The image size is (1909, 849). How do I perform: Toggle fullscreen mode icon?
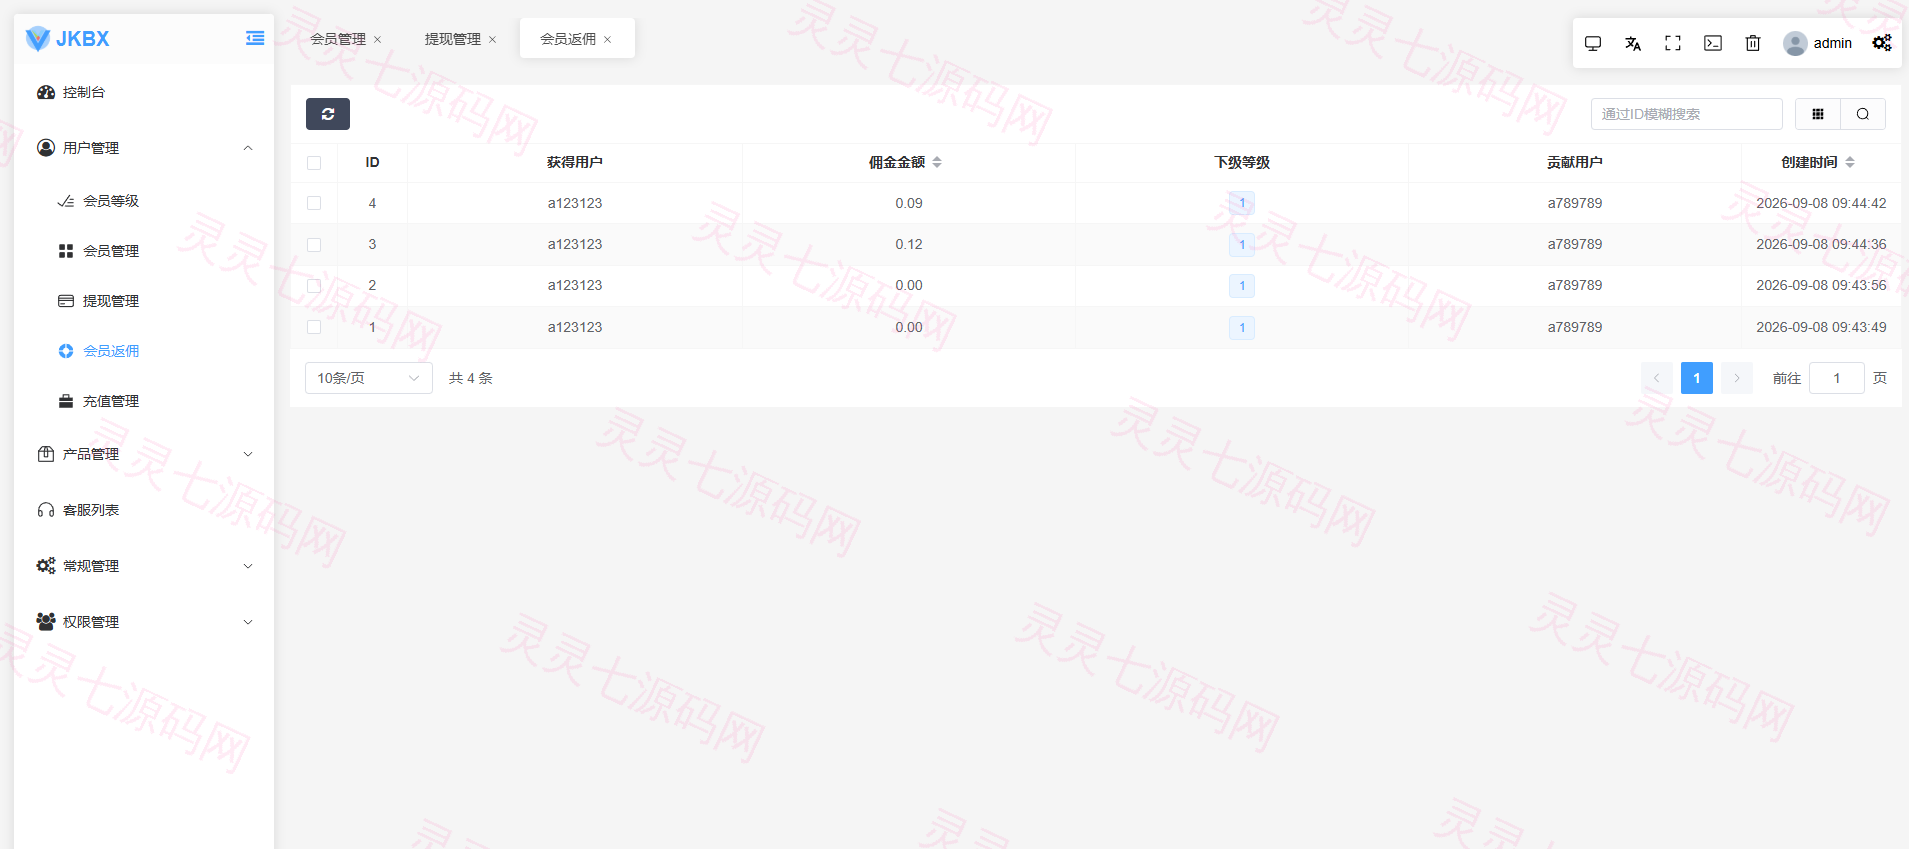coord(1673,43)
